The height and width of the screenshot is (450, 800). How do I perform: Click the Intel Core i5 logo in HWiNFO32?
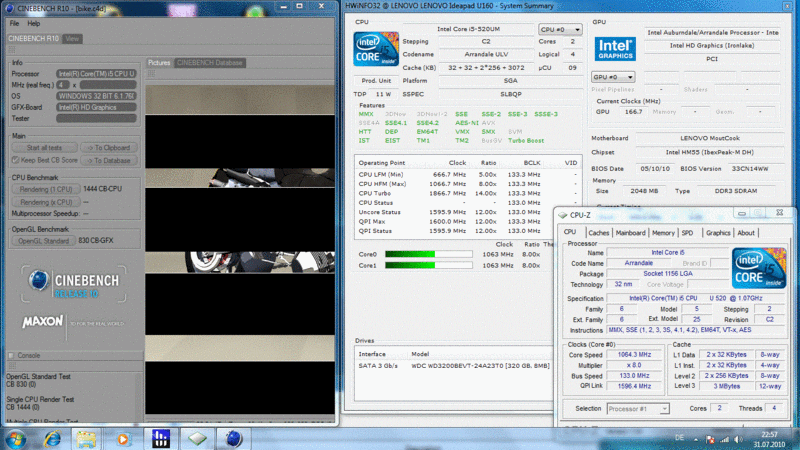point(376,49)
